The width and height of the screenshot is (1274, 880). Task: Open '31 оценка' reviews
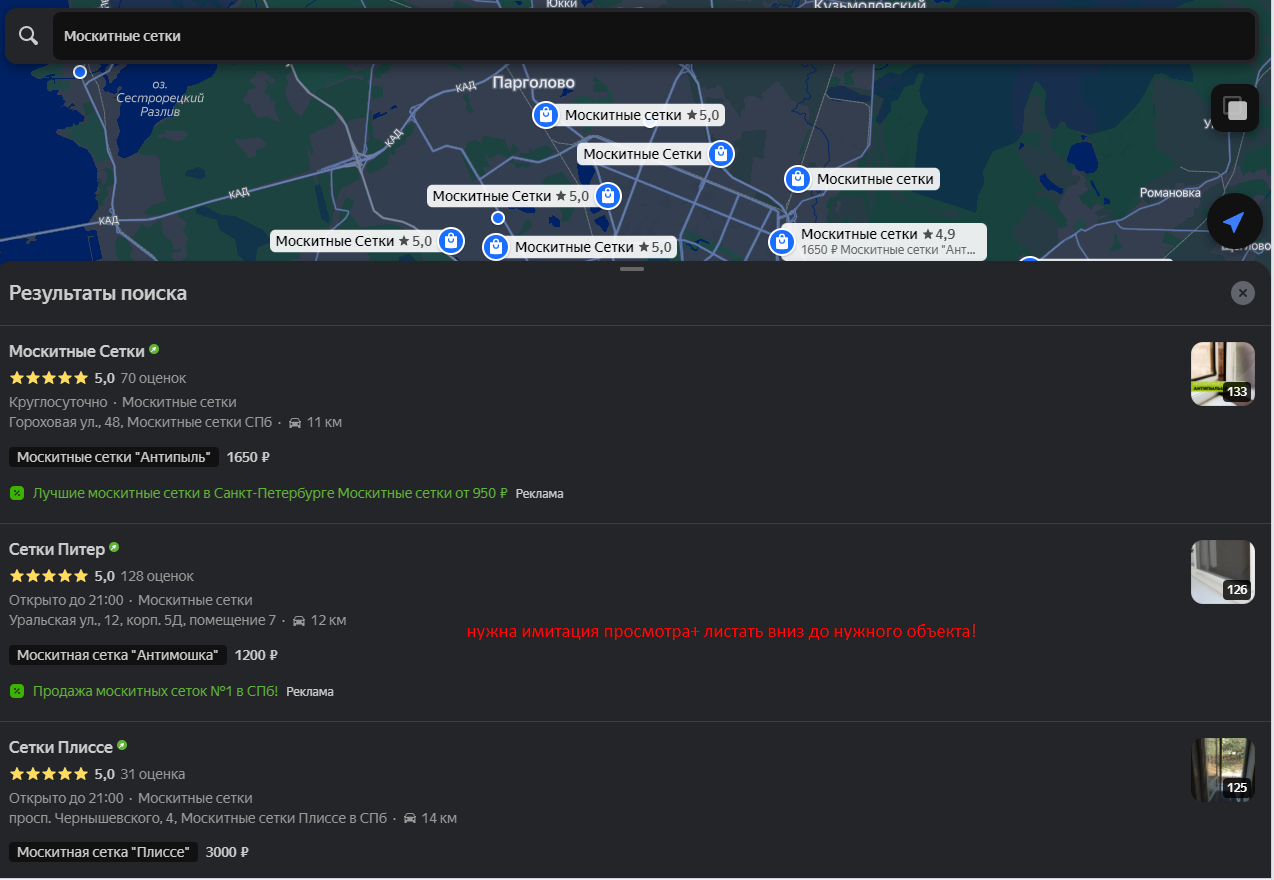pyautogui.click(x=153, y=774)
